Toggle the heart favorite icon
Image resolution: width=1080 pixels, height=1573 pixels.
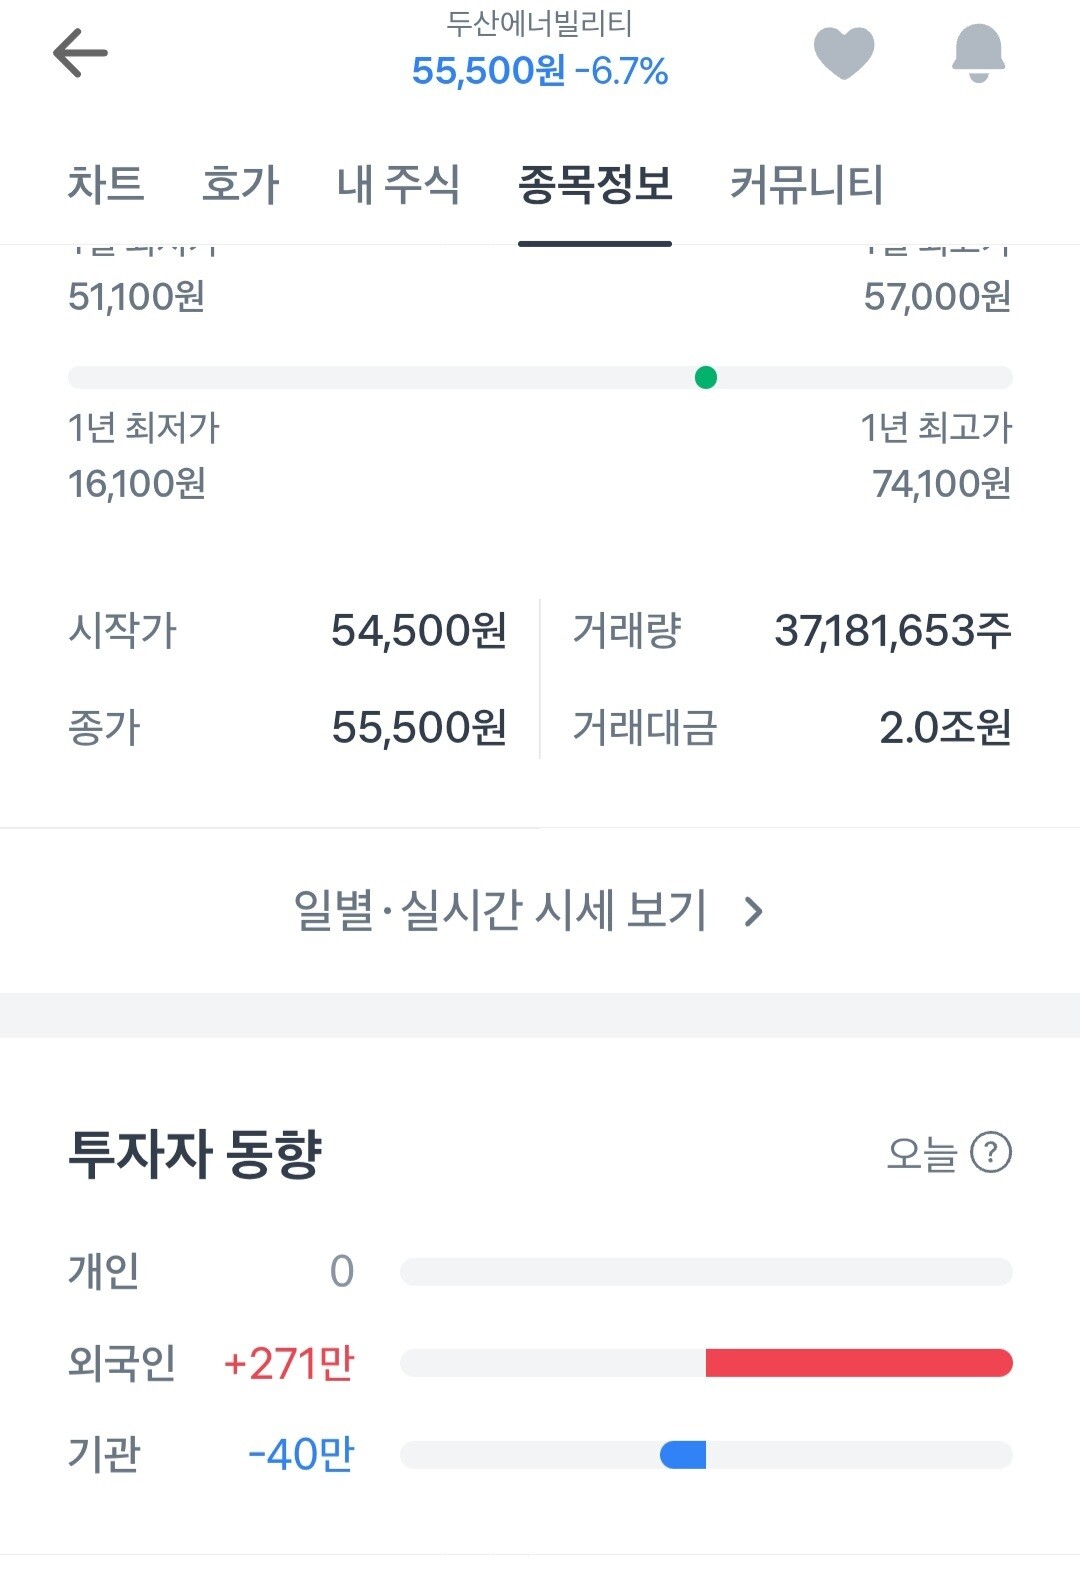tap(843, 52)
